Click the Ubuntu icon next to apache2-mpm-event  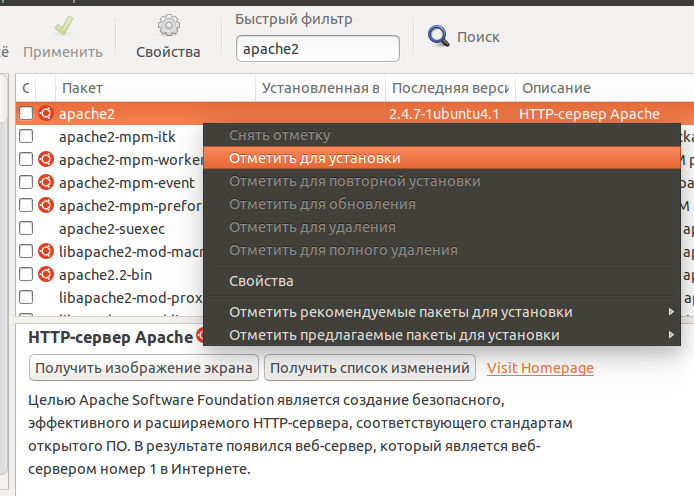coord(46,182)
